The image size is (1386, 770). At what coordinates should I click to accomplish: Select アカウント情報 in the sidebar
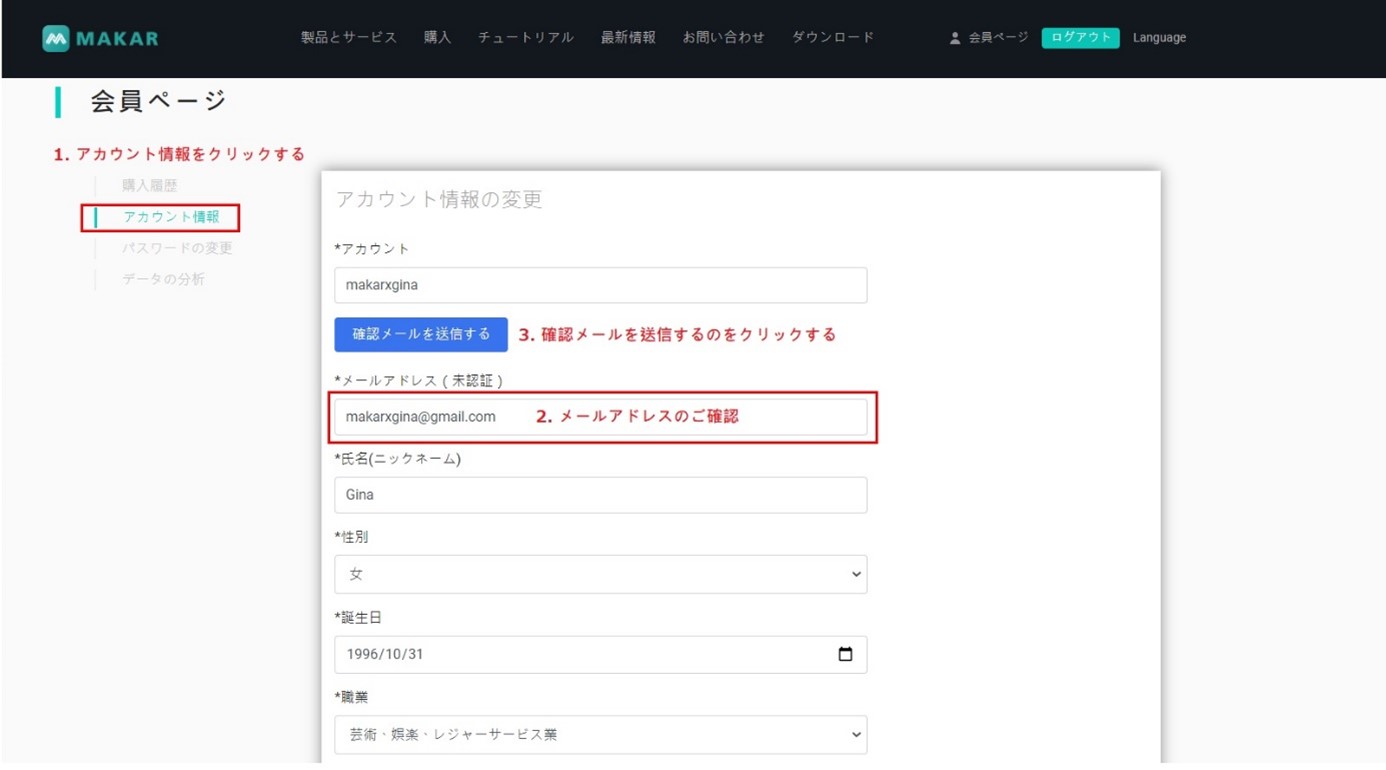click(x=171, y=217)
